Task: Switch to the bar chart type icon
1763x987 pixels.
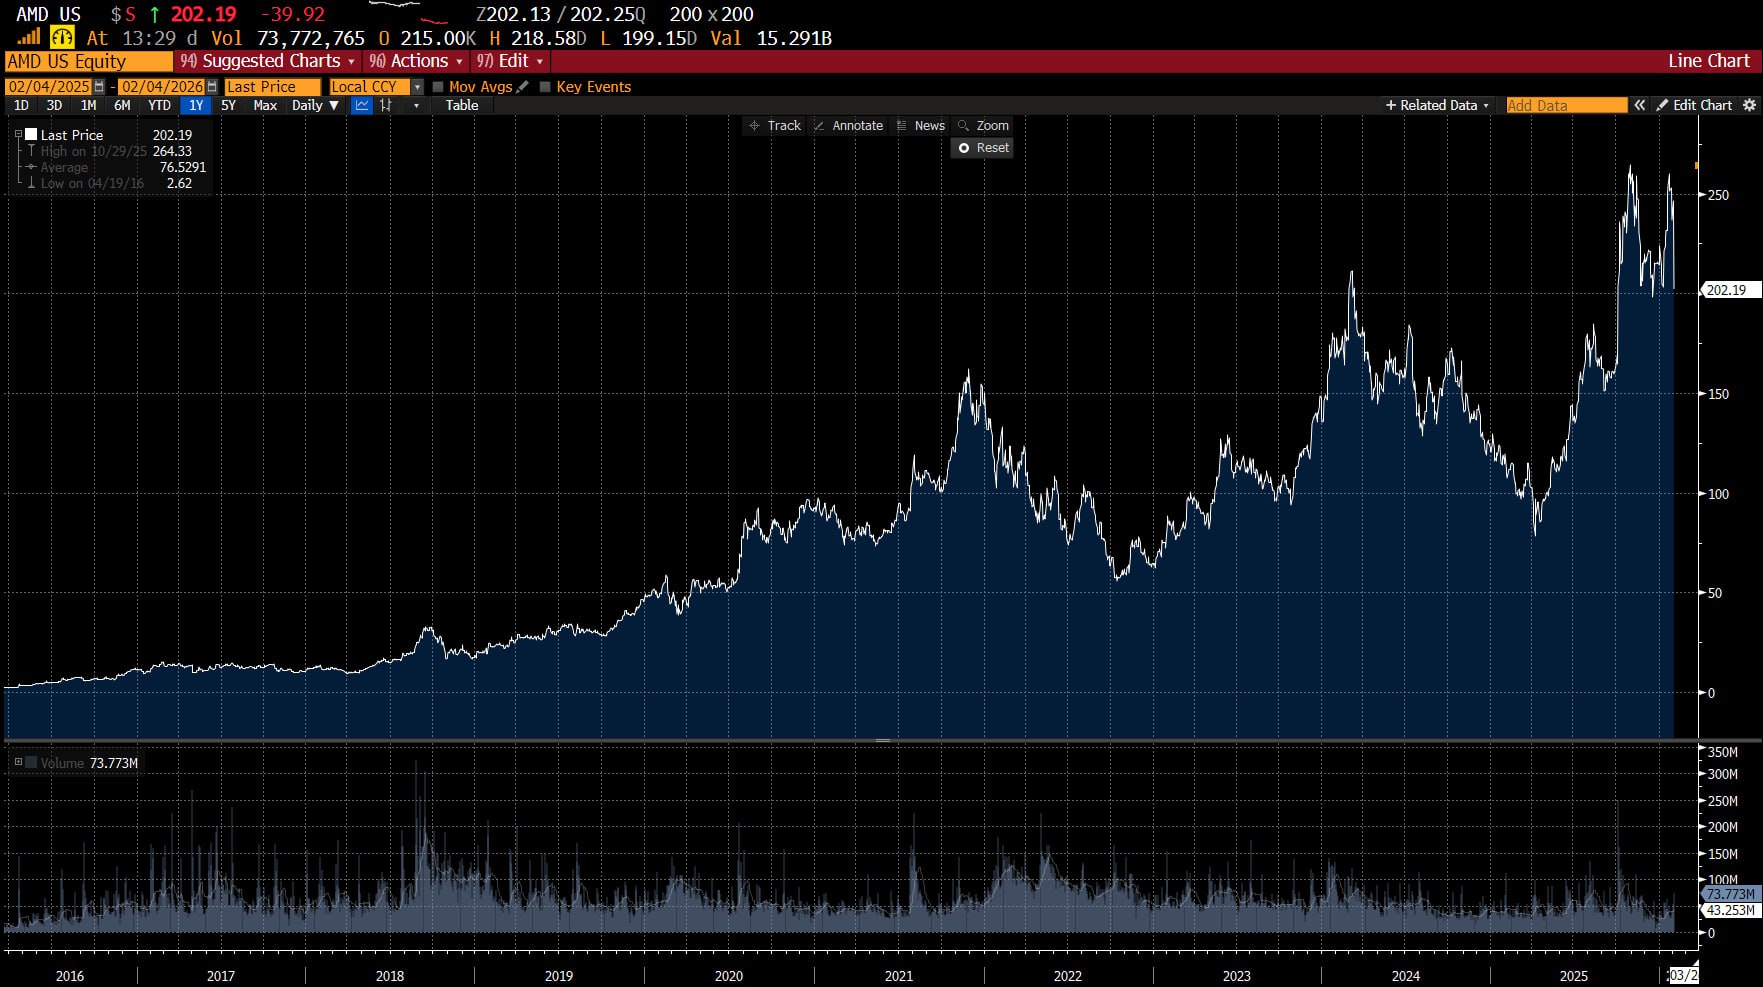Action: [386, 105]
